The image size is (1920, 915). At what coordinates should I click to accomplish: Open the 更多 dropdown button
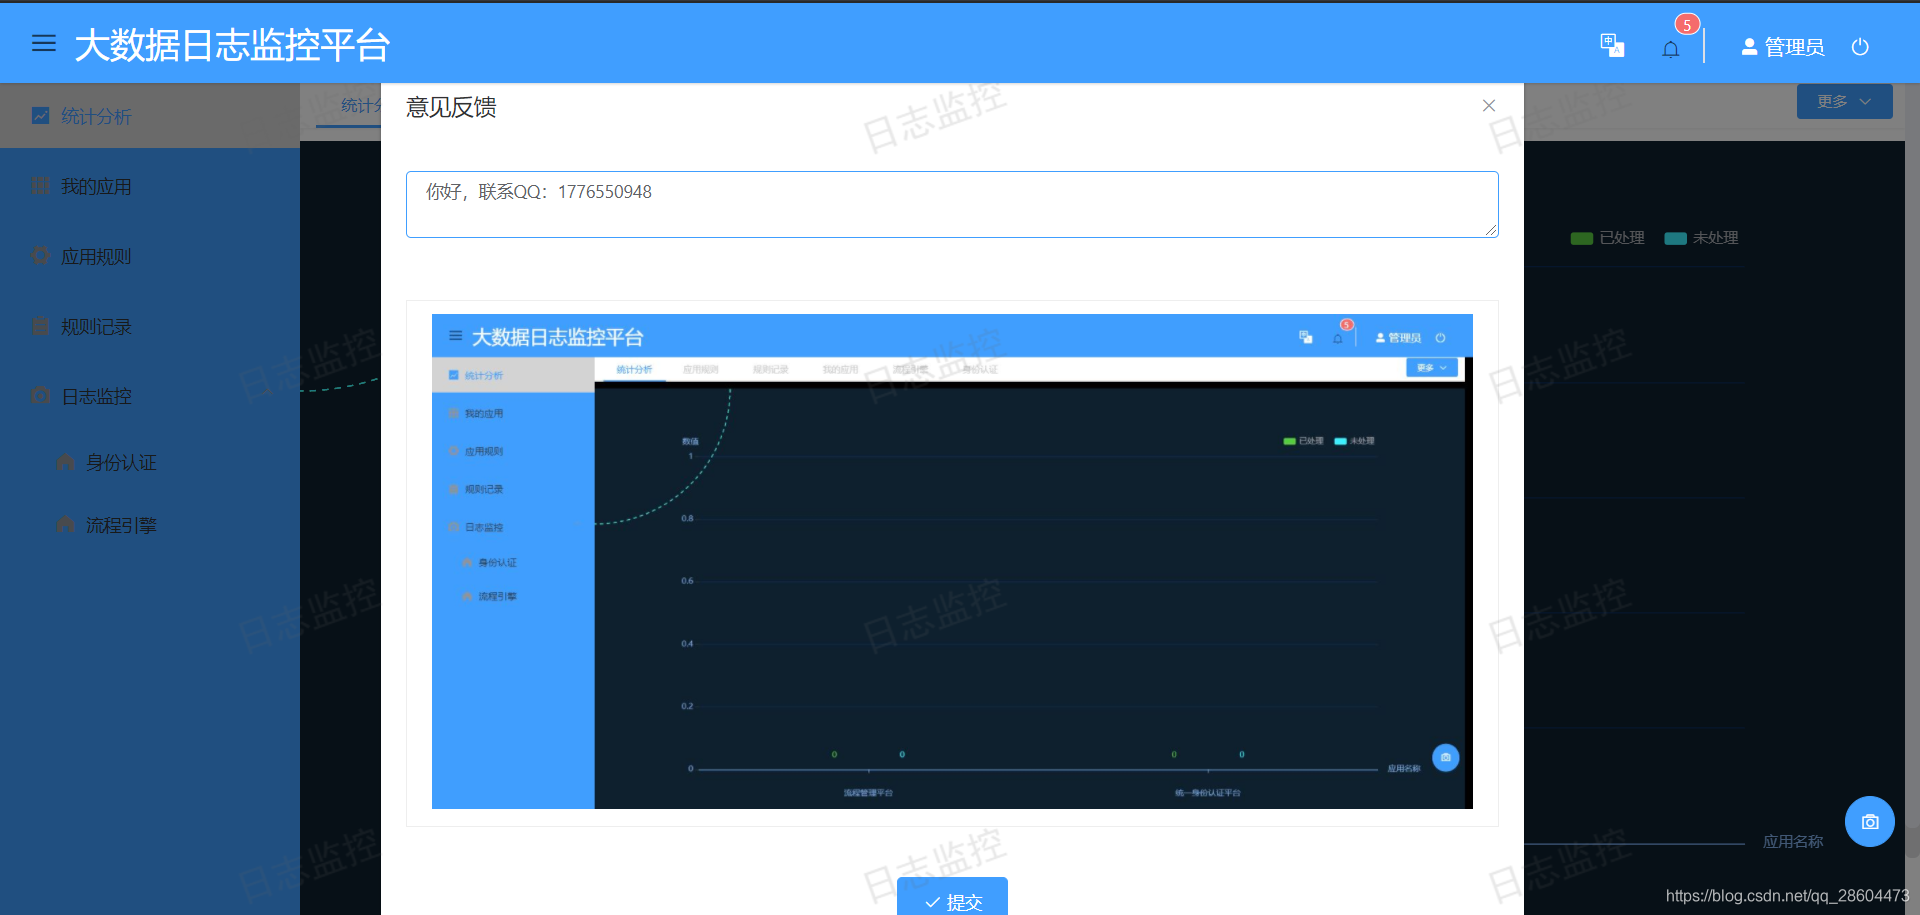click(x=1844, y=102)
